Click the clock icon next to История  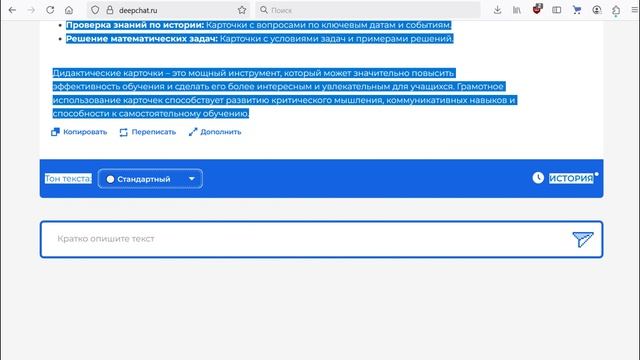pos(538,178)
